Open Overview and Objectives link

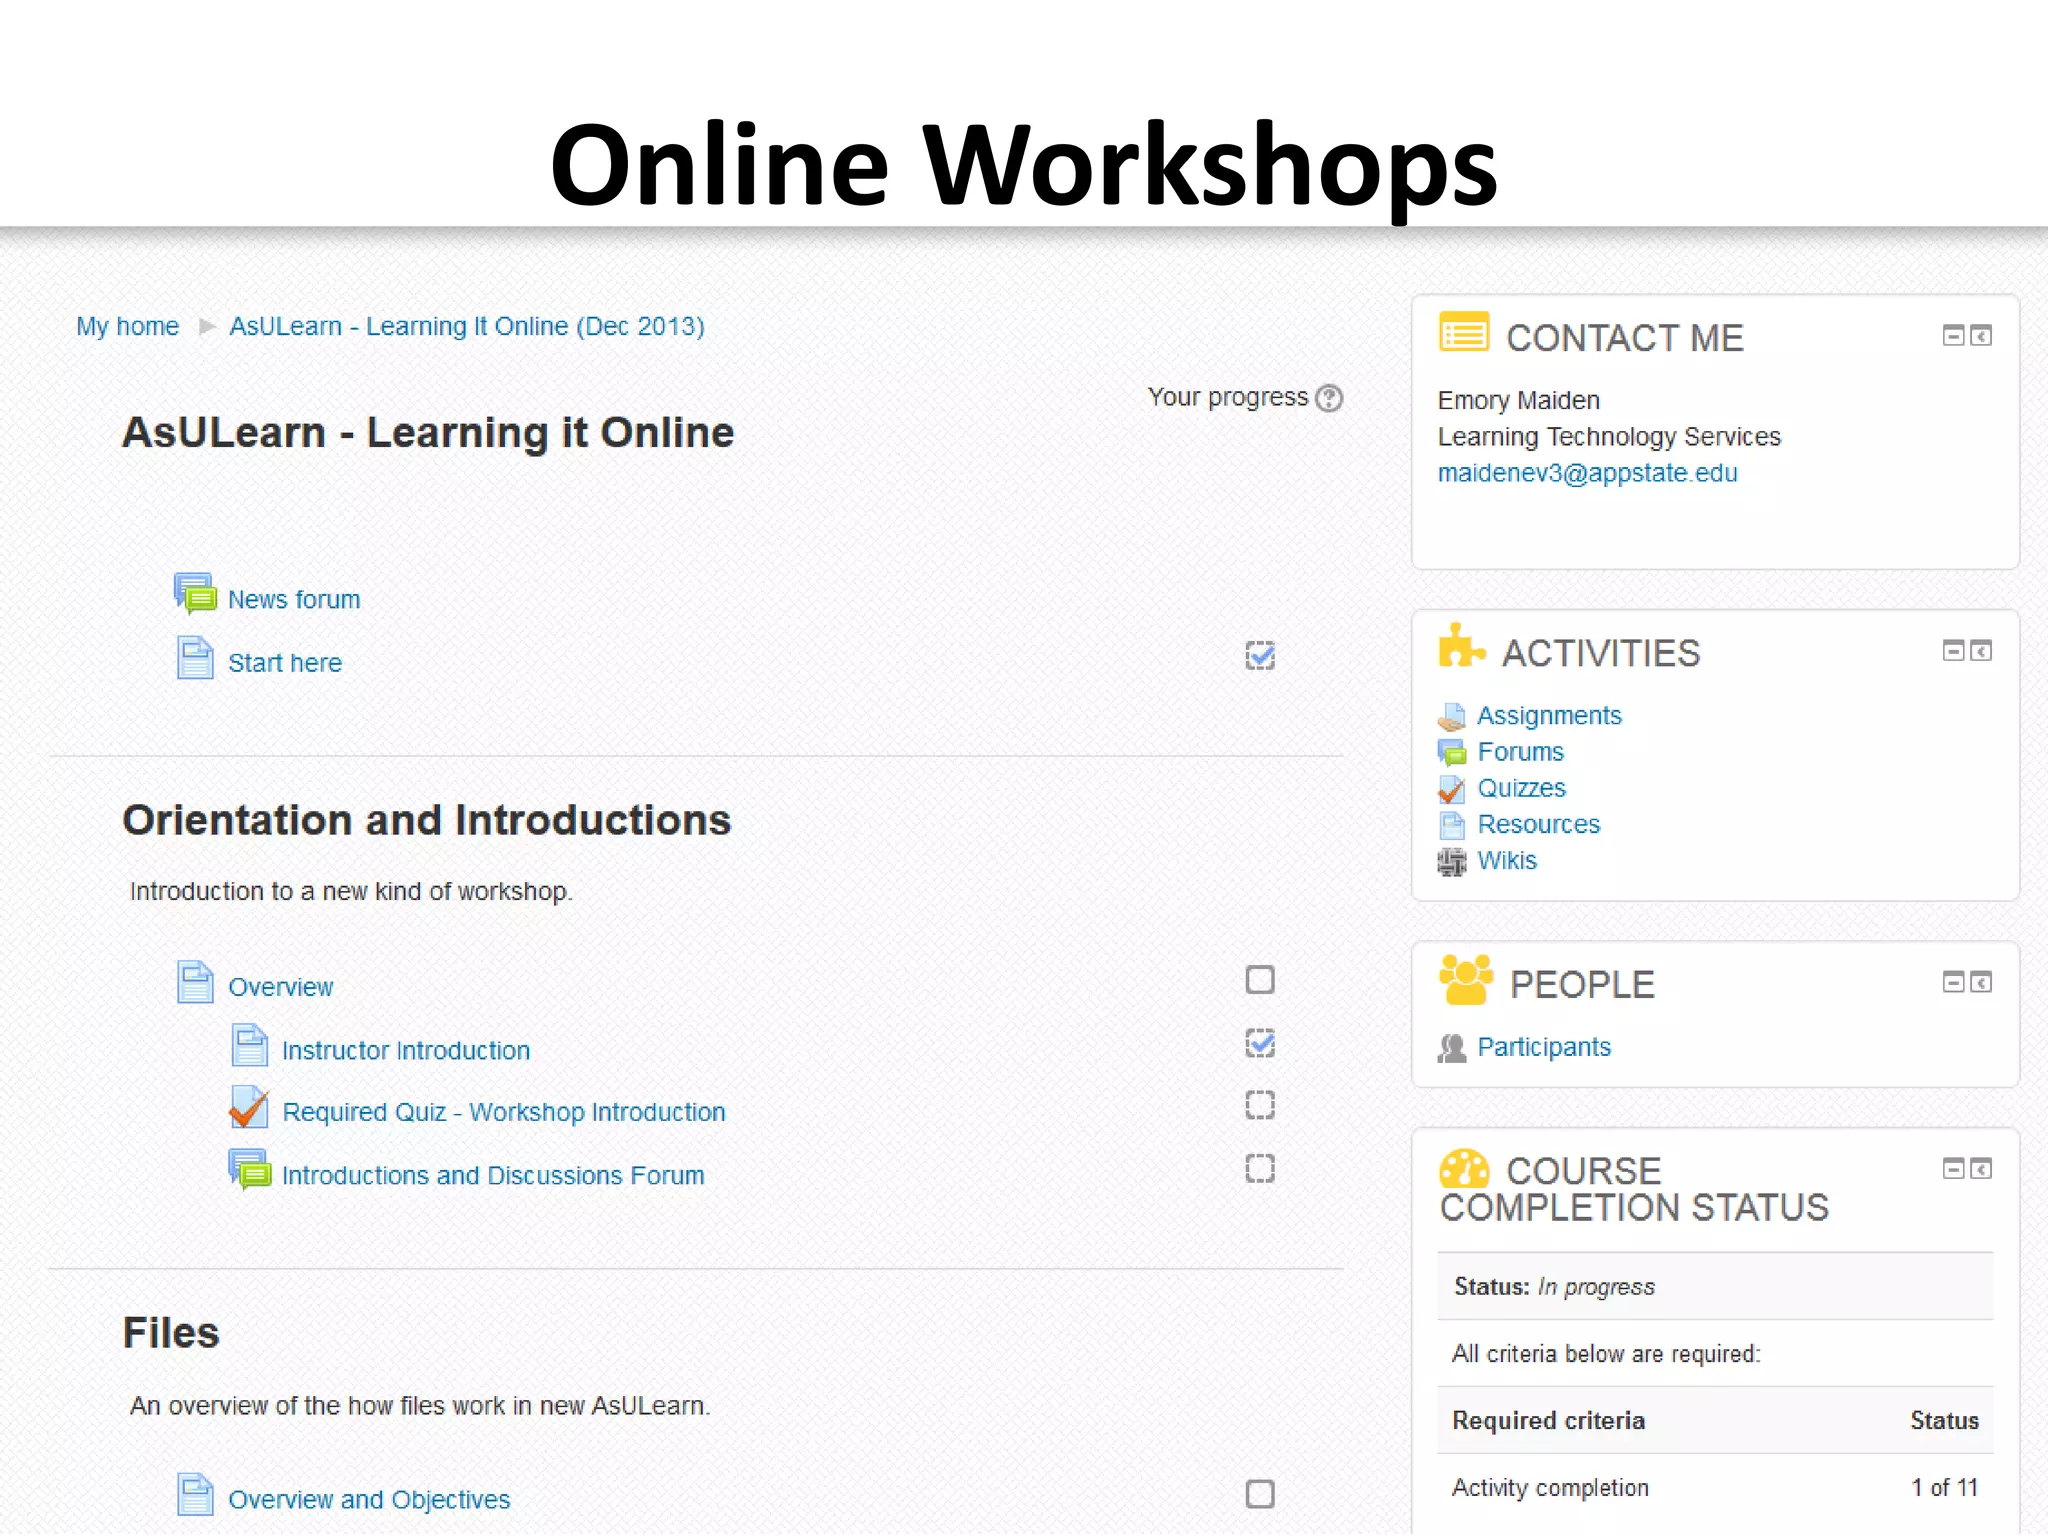(x=369, y=1500)
